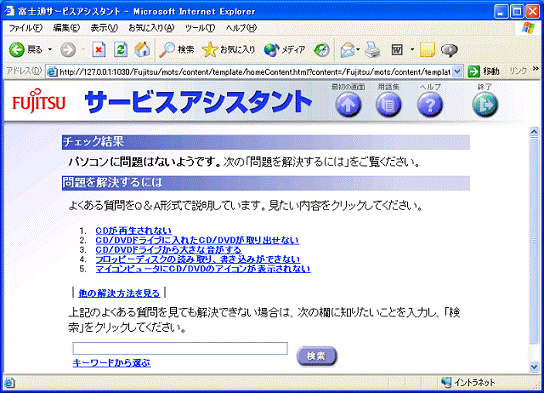
Task: Open link フロッピーディスクの読み取り、書き込みができない
Action: [x=198, y=259]
